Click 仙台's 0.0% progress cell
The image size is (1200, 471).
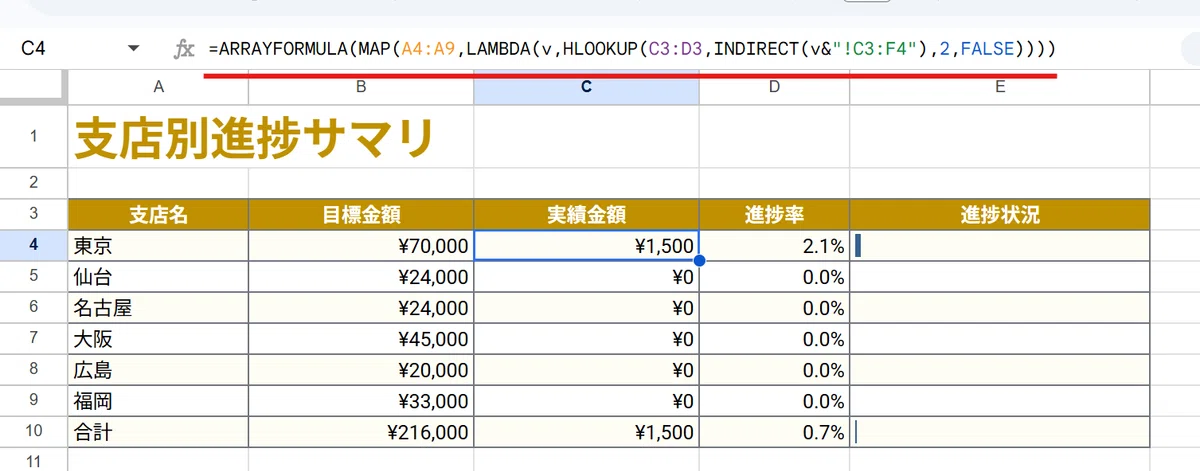[775, 276]
